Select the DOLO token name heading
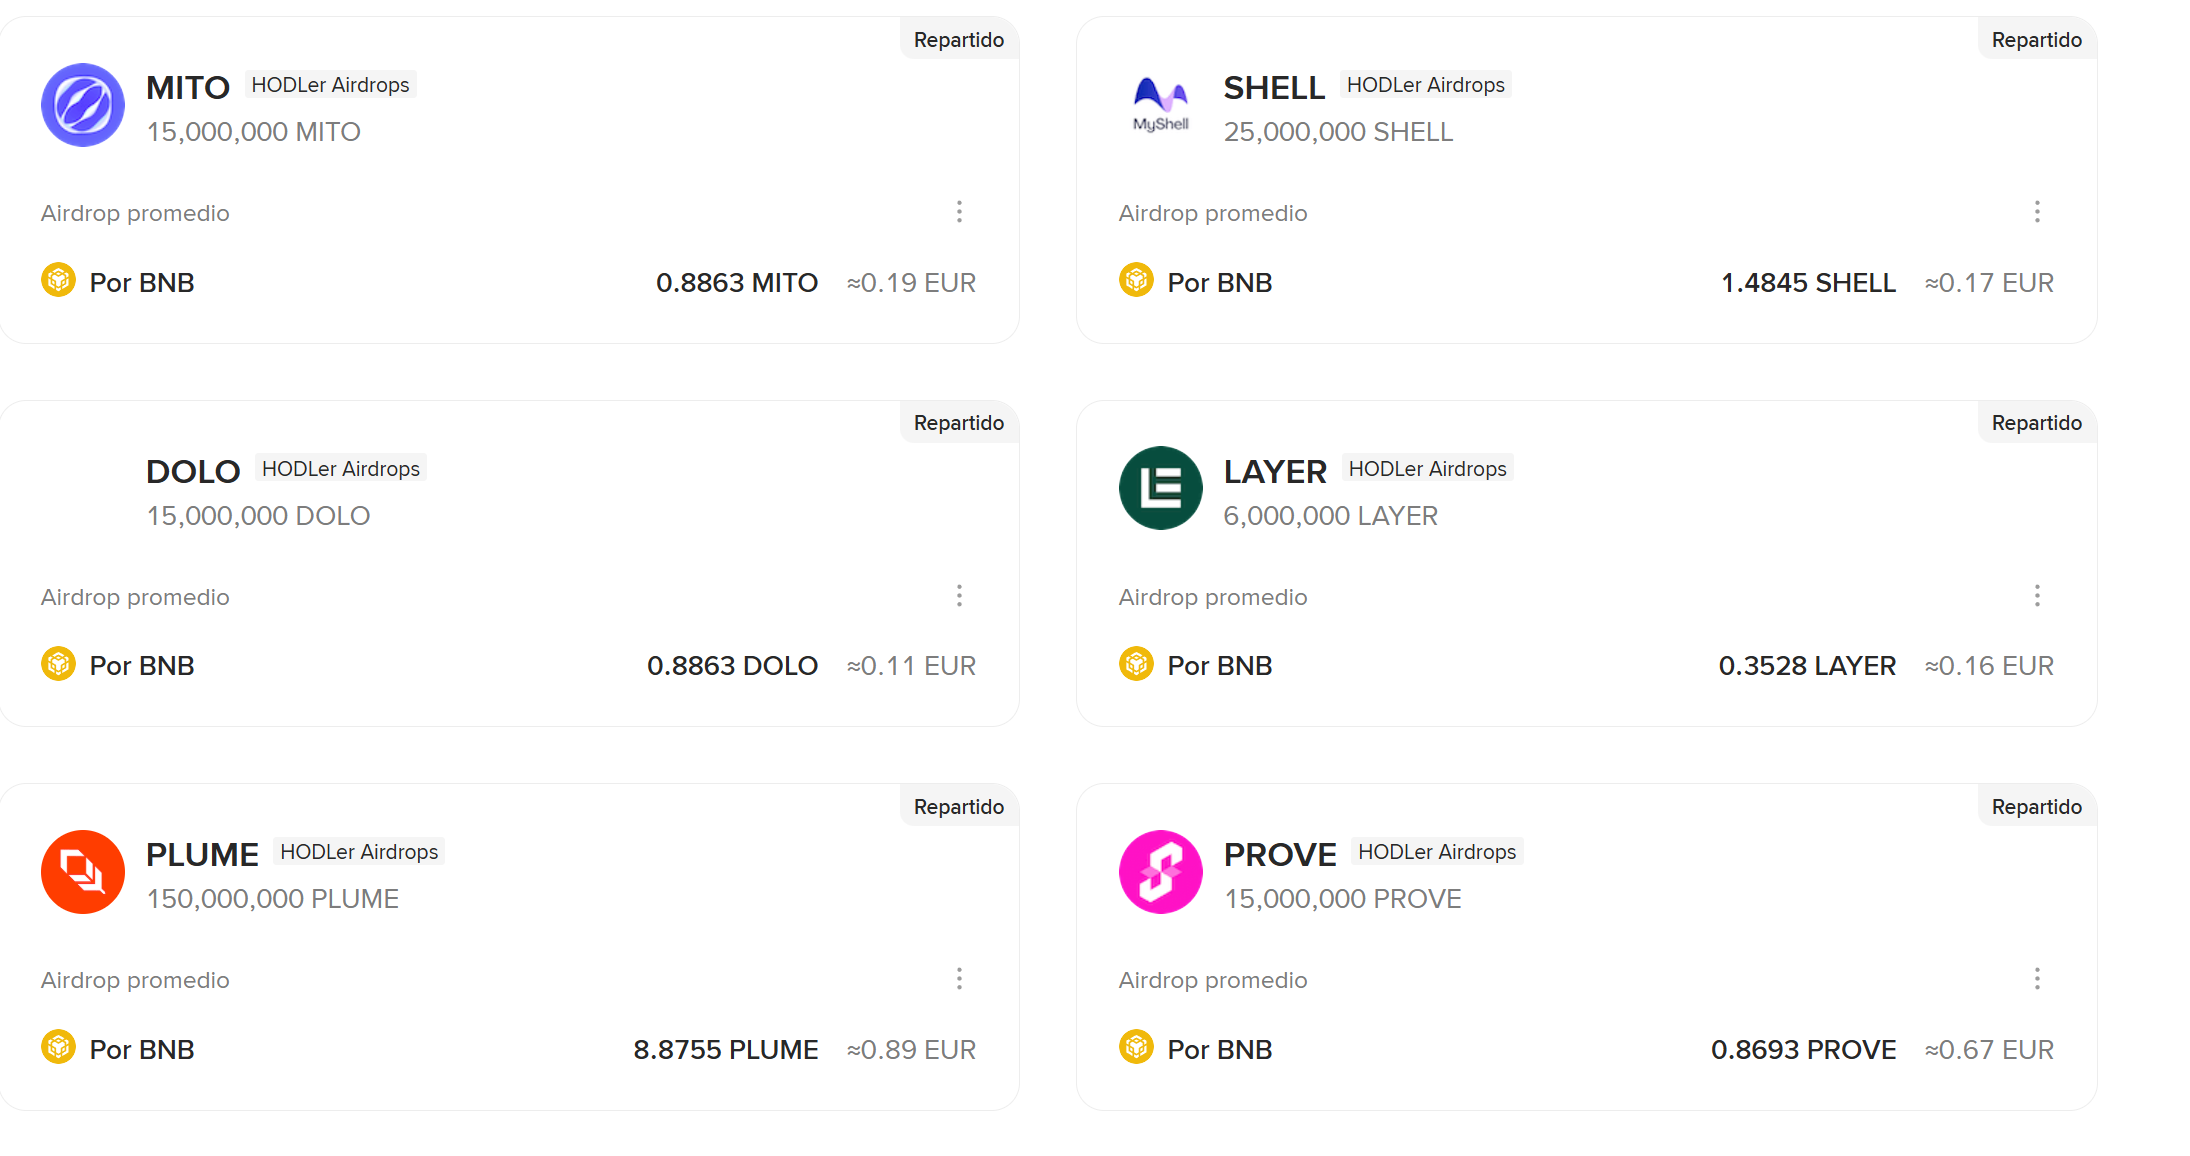Image resolution: width=2190 pixels, height=1156 pixels. (193, 472)
